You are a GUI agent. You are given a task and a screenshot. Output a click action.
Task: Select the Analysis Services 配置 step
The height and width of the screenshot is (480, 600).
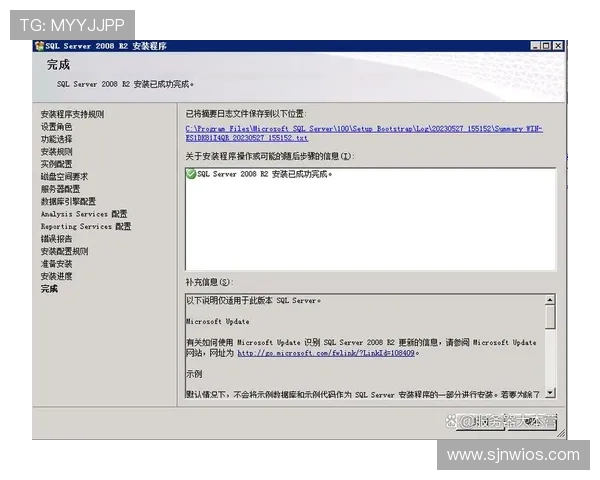click(x=84, y=214)
